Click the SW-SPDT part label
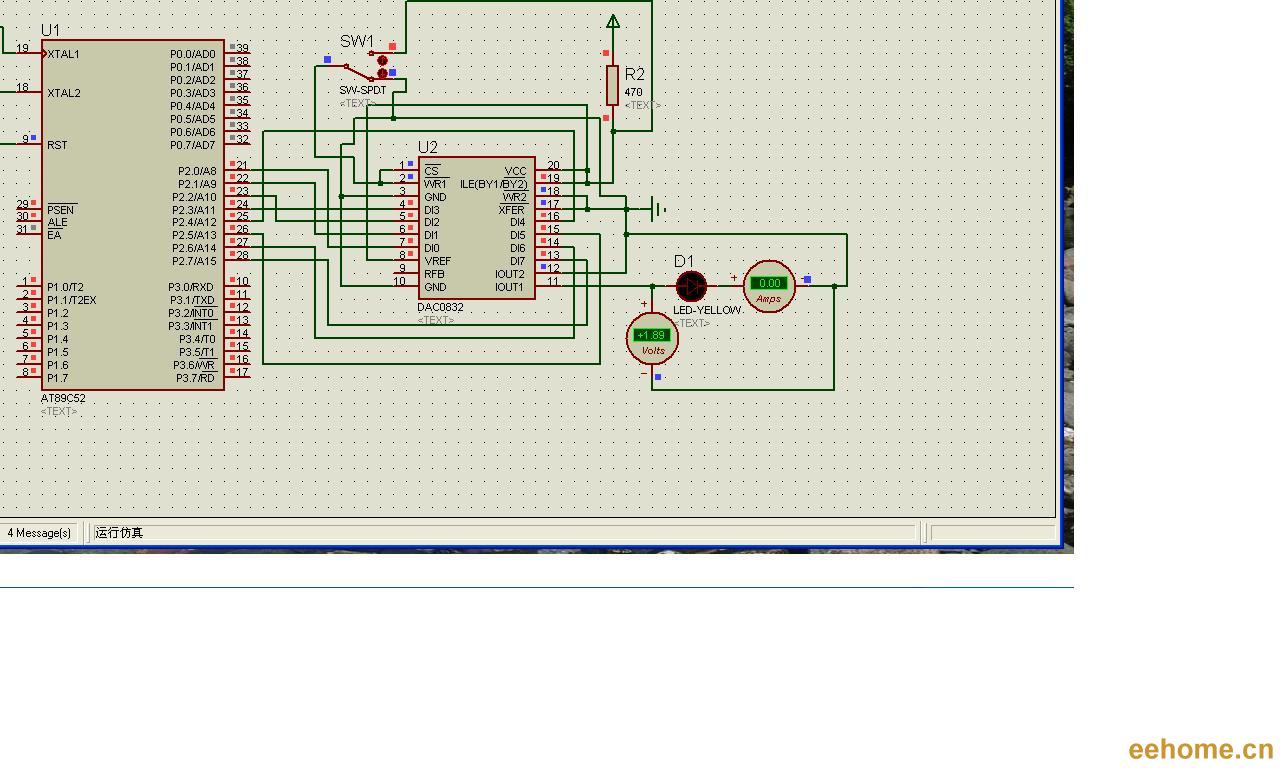 (363, 90)
